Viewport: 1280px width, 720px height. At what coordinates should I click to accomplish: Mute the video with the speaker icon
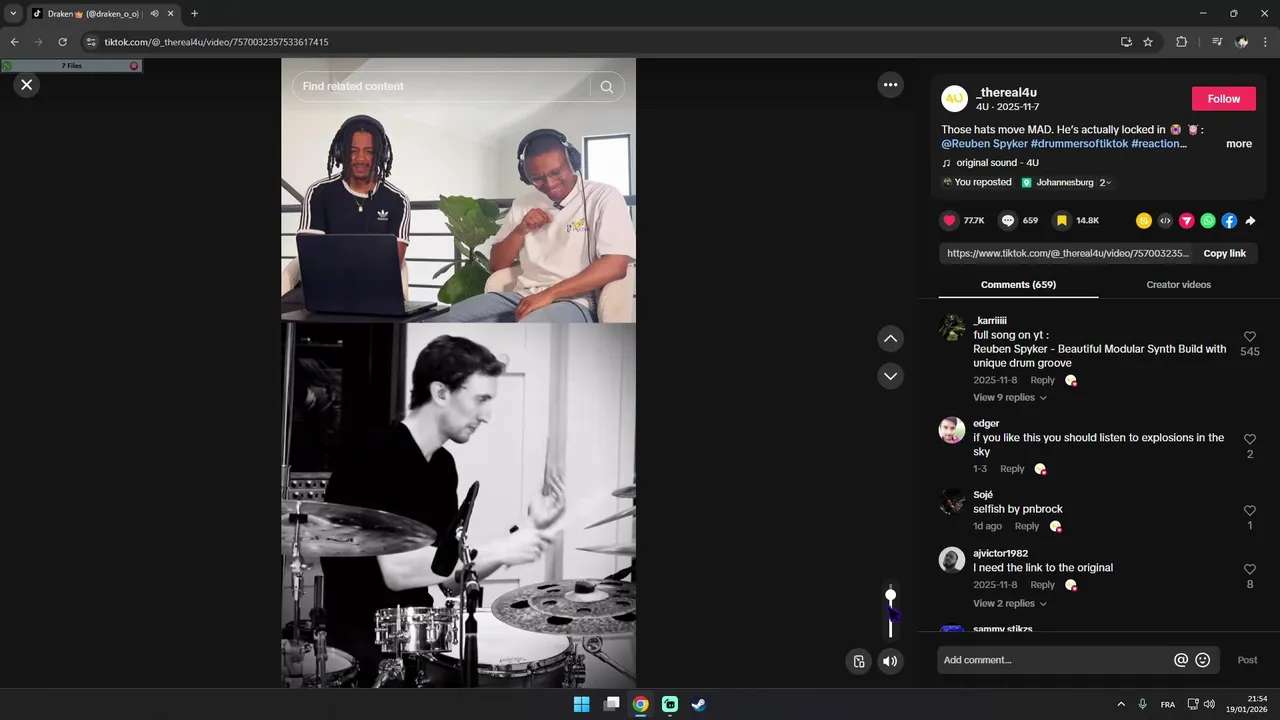[890, 661]
